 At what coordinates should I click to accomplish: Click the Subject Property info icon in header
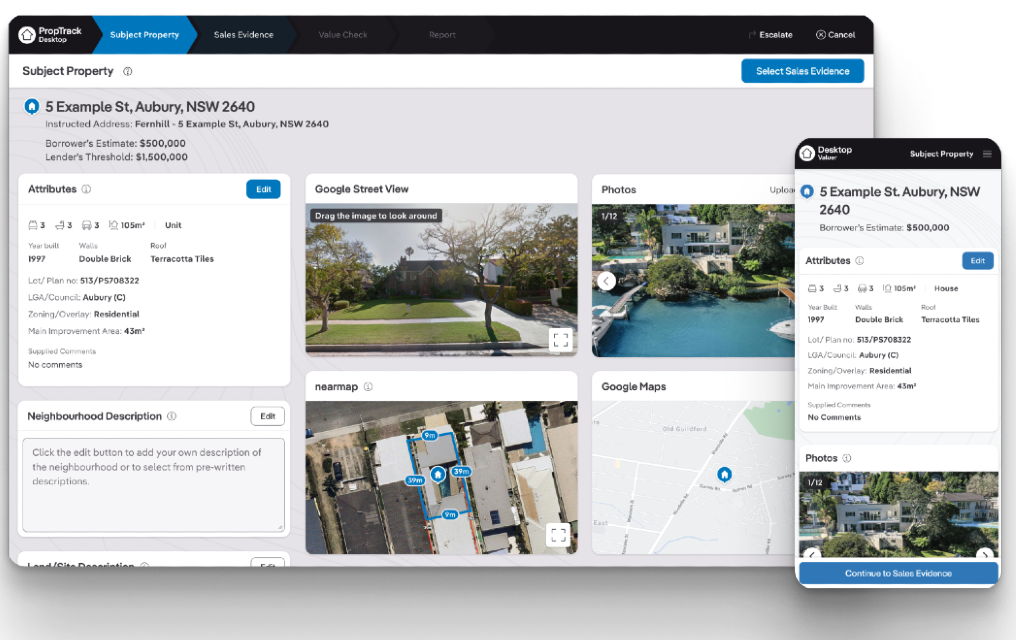(x=127, y=71)
